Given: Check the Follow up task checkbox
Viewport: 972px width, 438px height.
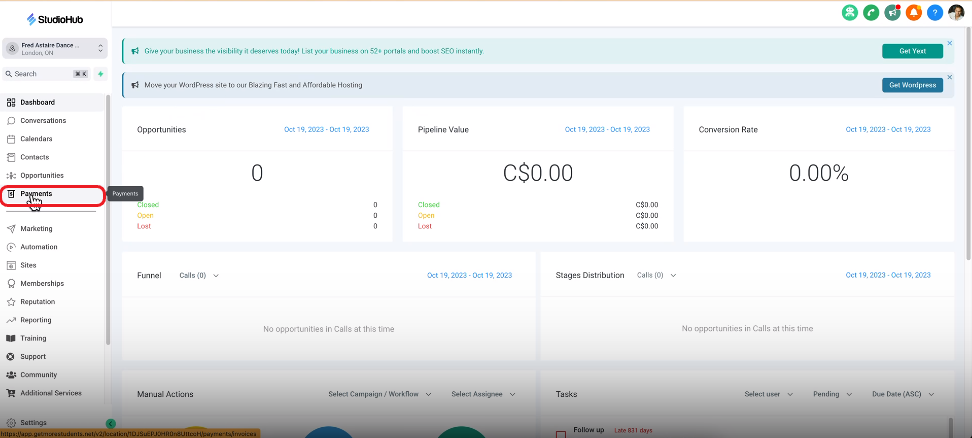Looking at the screenshot, I should [x=560, y=434].
